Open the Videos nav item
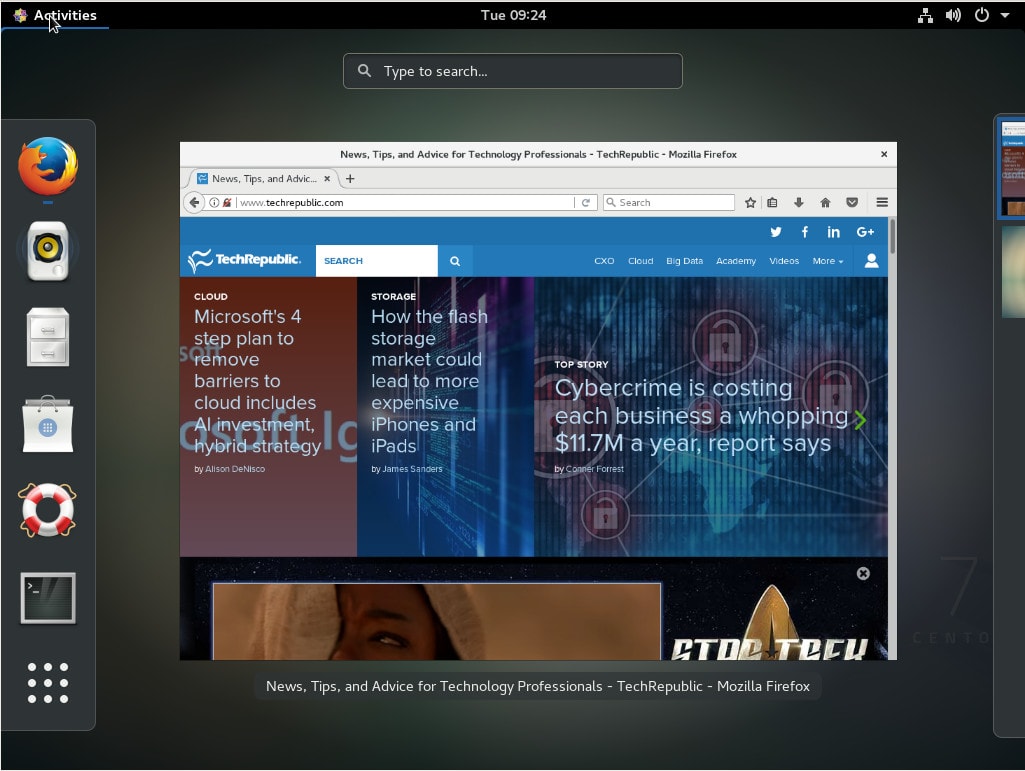 pos(784,261)
